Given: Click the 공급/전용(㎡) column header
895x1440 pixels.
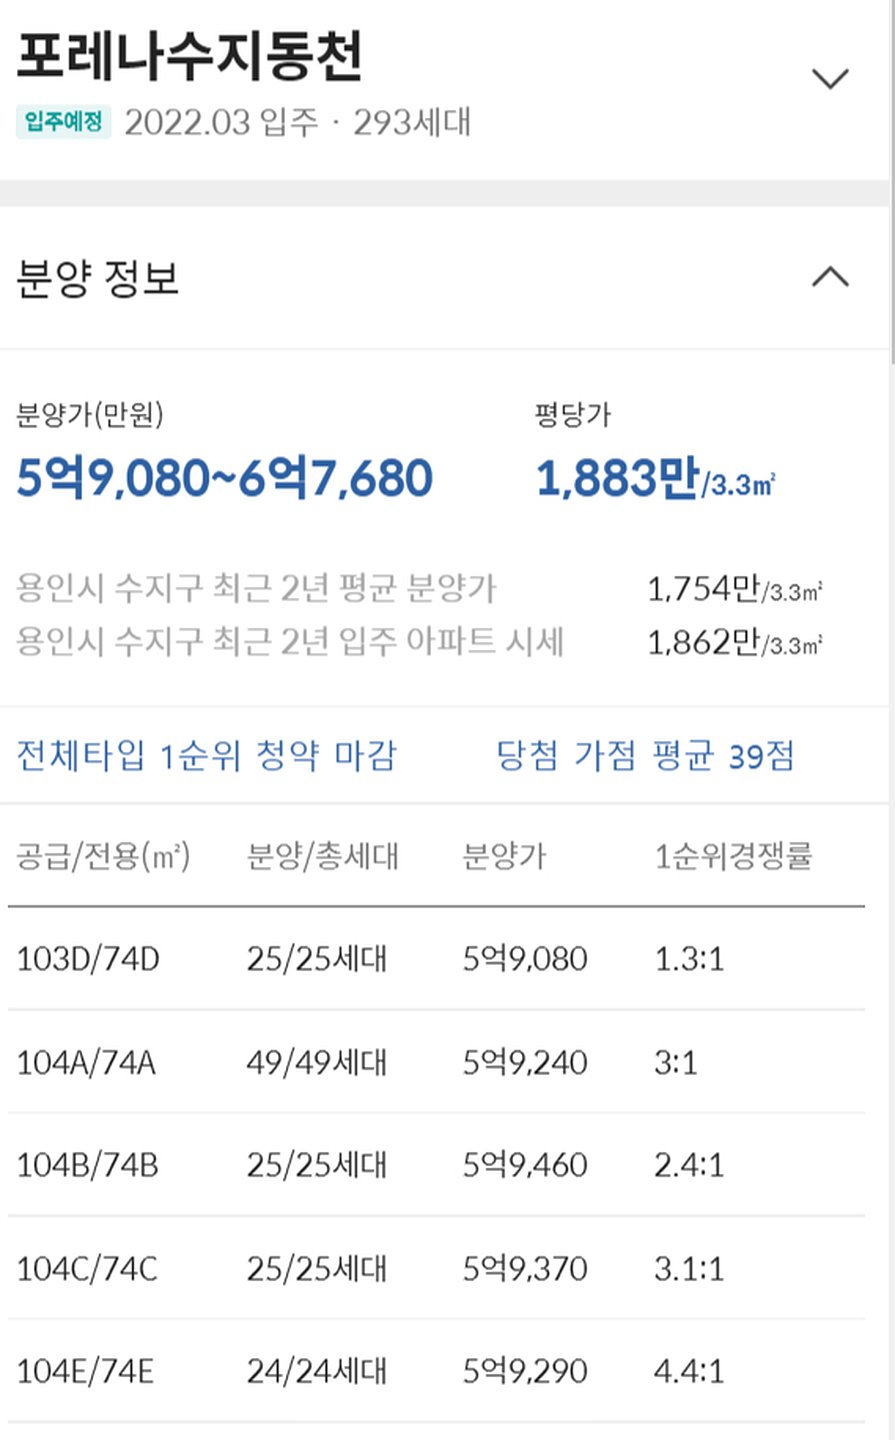Looking at the screenshot, I should (x=103, y=856).
